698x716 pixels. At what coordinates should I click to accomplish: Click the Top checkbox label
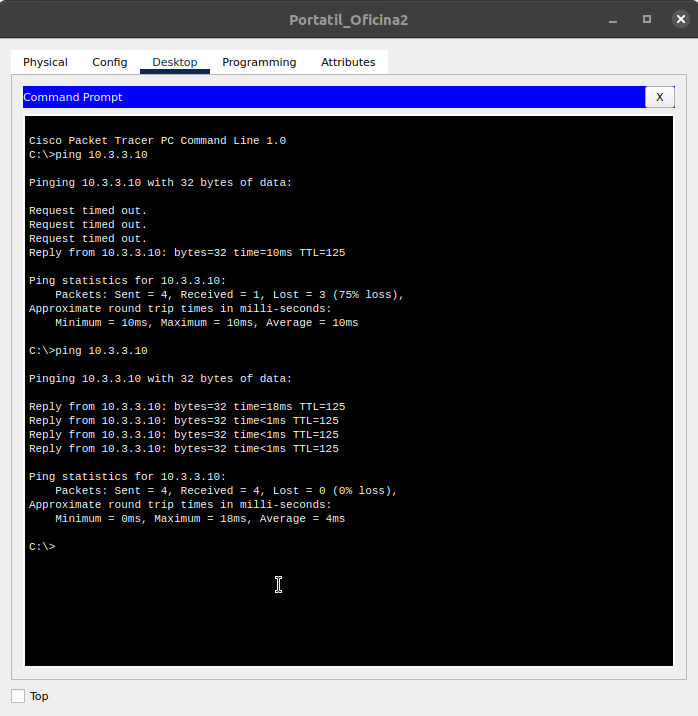pyautogui.click(x=39, y=696)
